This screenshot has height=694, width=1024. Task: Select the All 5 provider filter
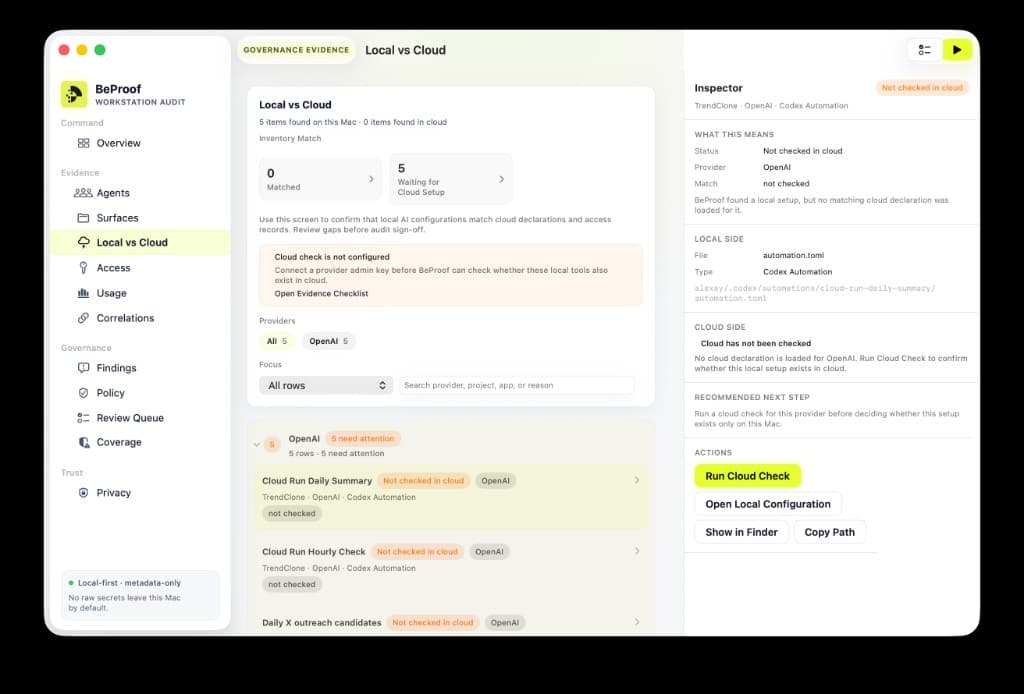tap(277, 341)
